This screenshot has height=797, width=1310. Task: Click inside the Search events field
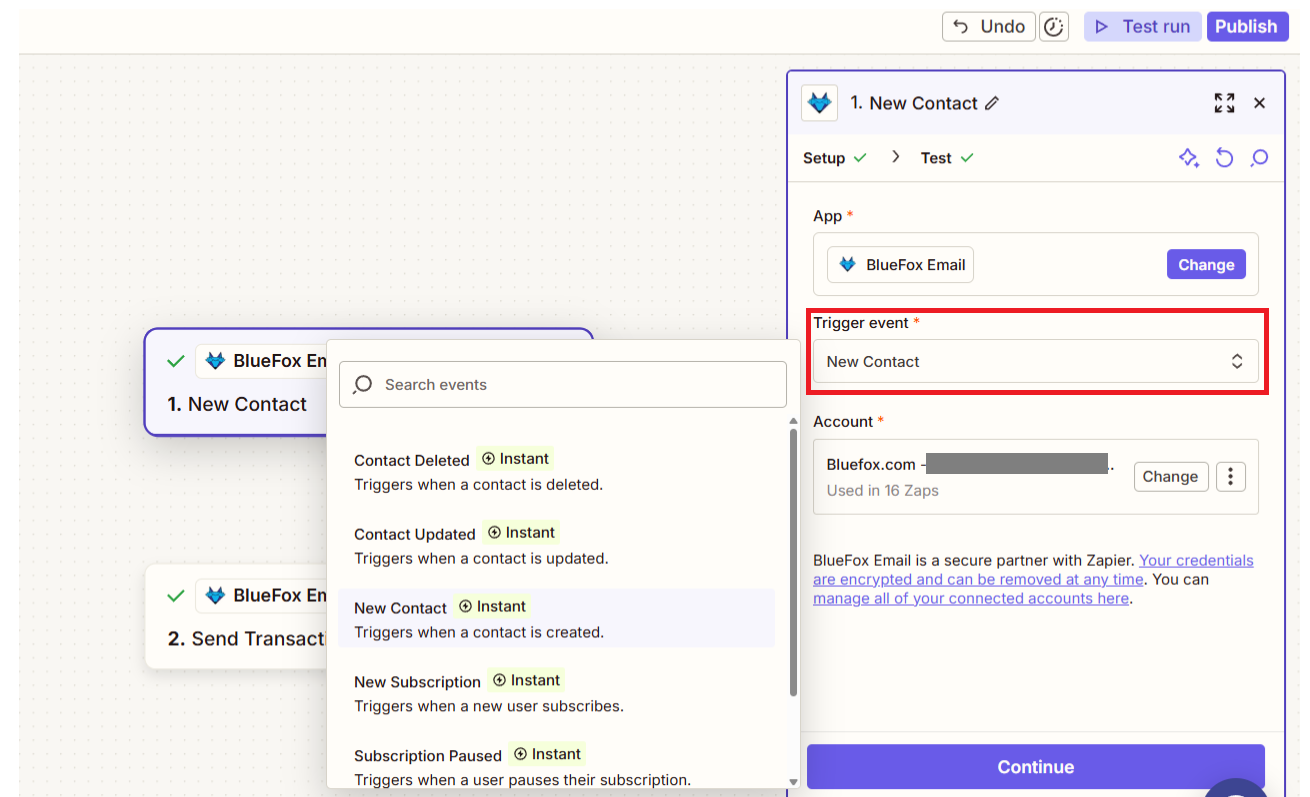coord(560,384)
